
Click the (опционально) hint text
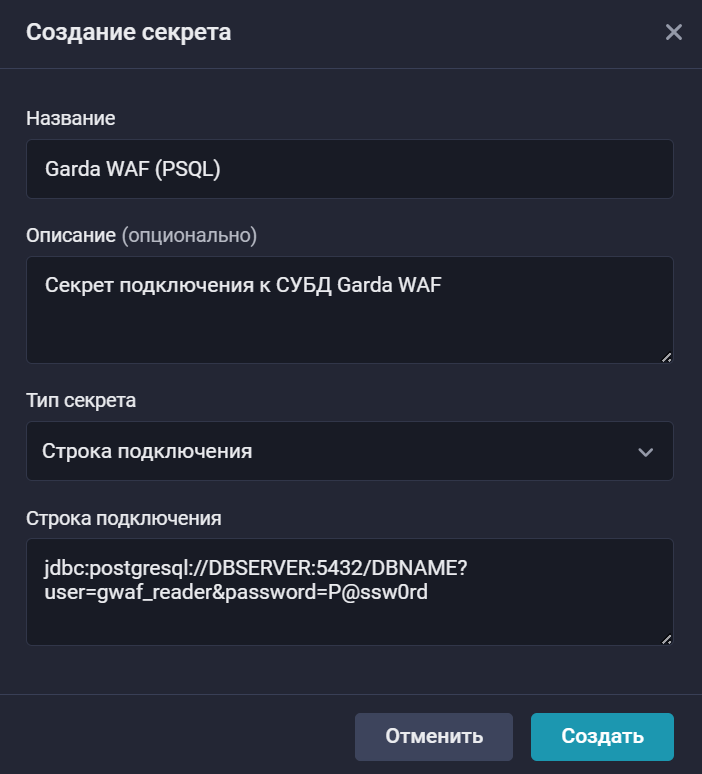[x=189, y=235]
